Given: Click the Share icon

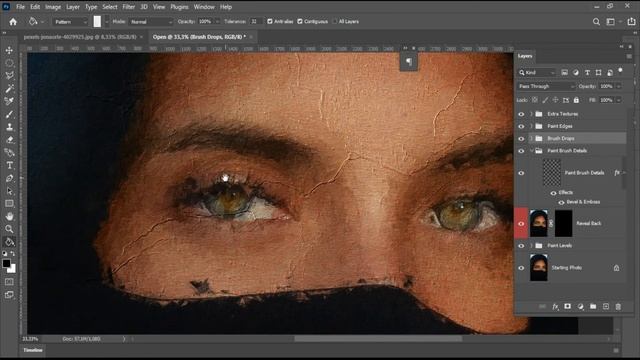Looking at the screenshot, I should [x=631, y=22].
